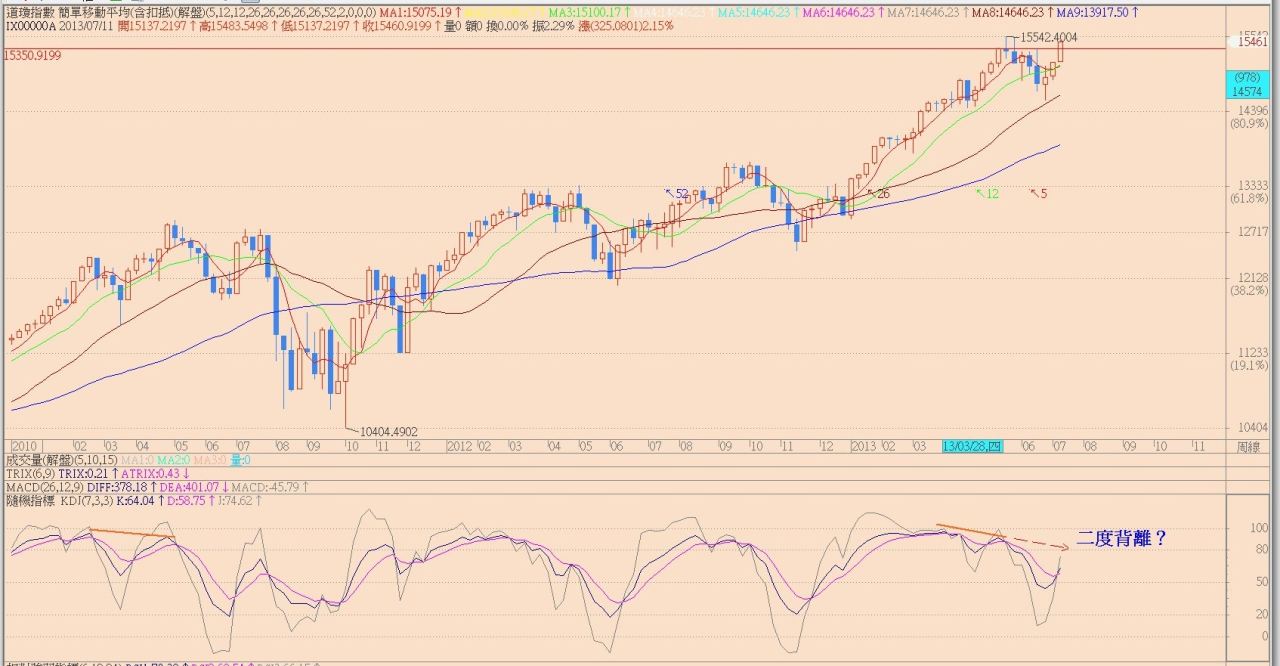Click the green MA3:15100.17 indicator label
Image resolution: width=1280 pixels, height=666 pixels.
(x=587, y=13)
